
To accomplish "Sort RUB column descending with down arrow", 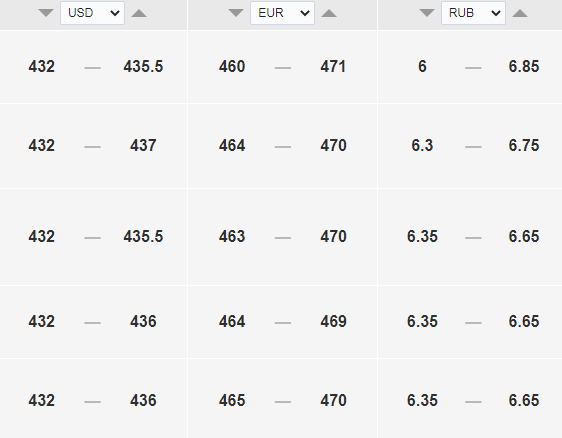I will [x=427, y=13].
